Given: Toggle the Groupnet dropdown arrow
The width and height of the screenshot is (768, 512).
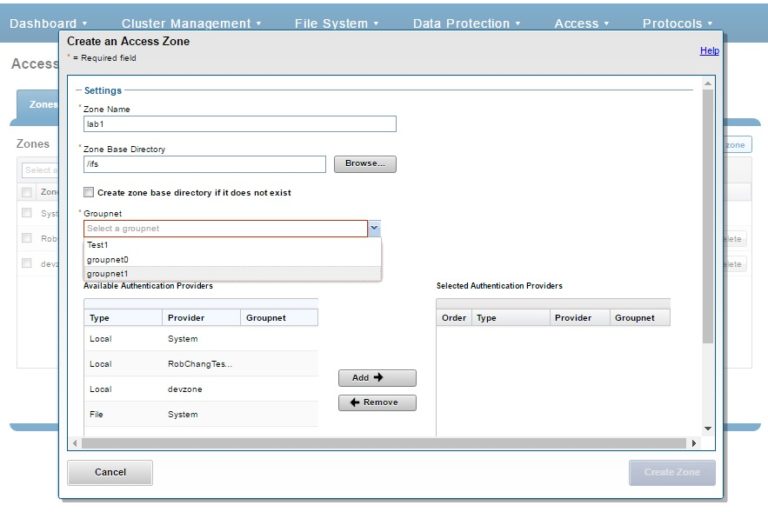Looking at the screenshot, I should 374,229.
